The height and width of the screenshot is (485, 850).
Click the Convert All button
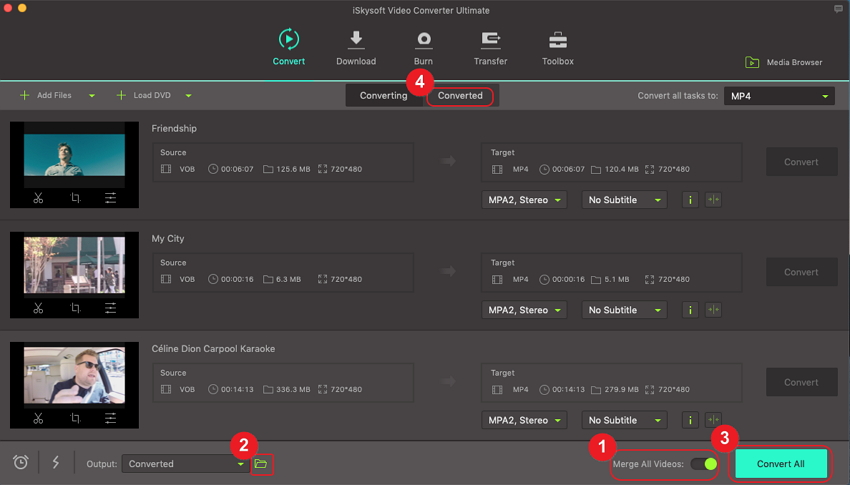780,464
